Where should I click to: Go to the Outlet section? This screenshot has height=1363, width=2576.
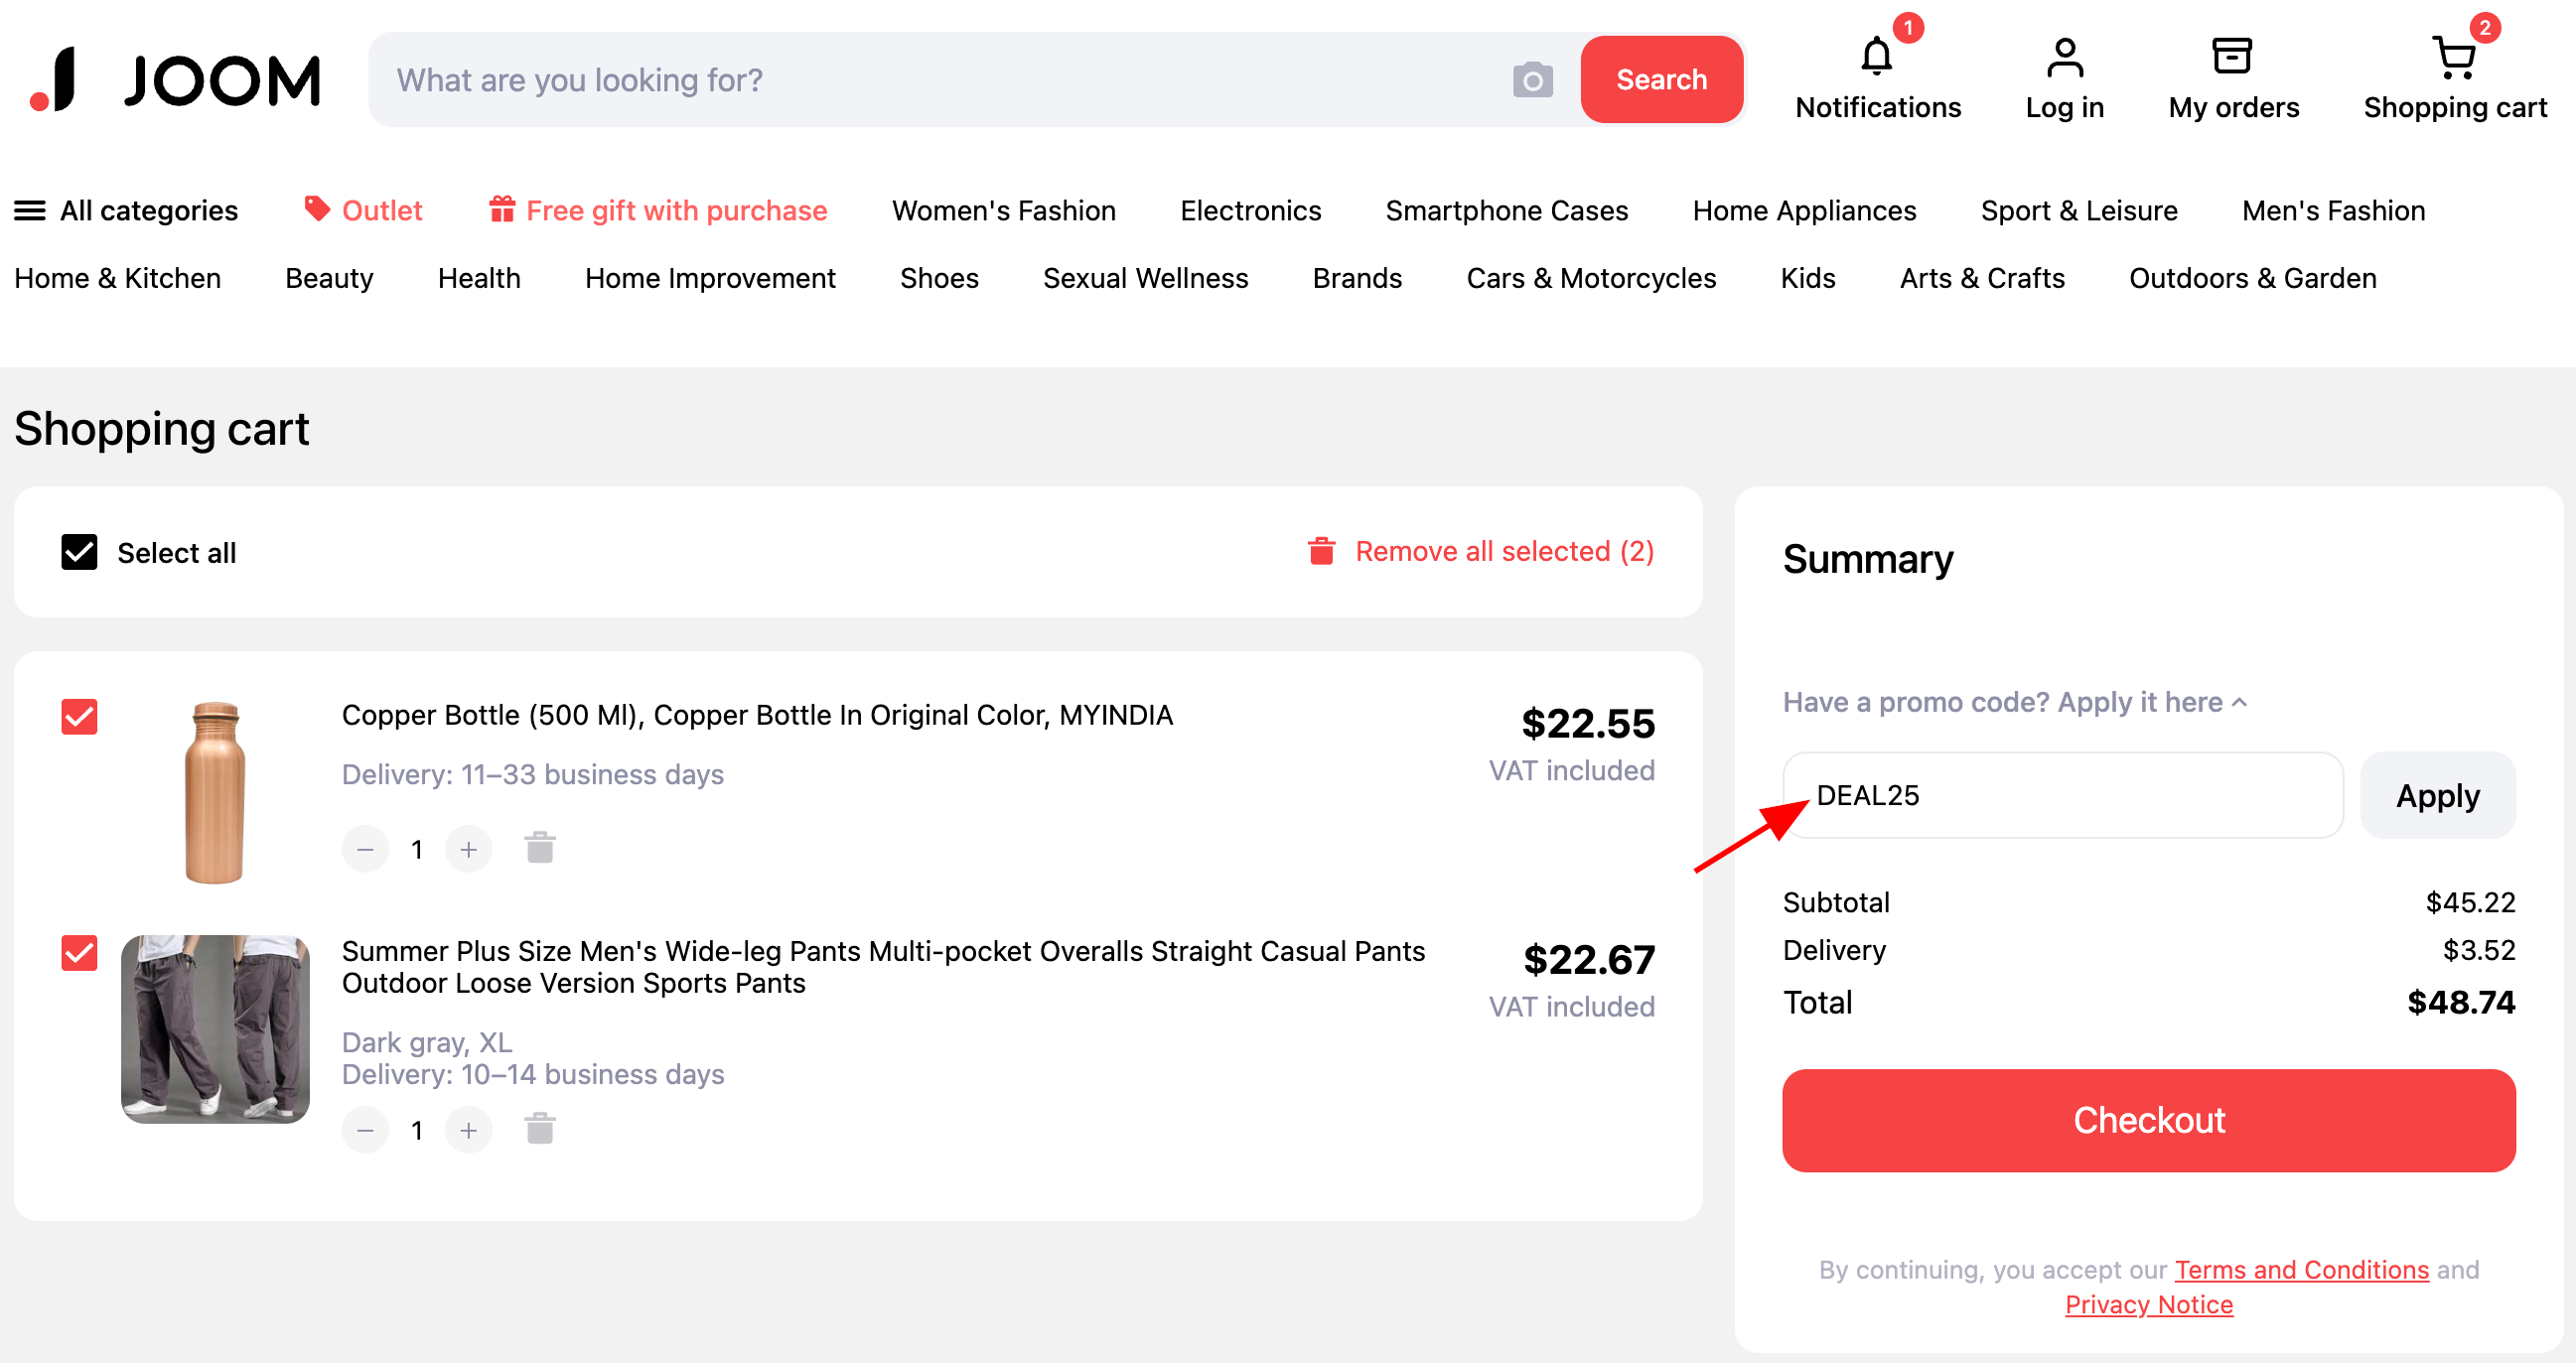pos(364,210)
